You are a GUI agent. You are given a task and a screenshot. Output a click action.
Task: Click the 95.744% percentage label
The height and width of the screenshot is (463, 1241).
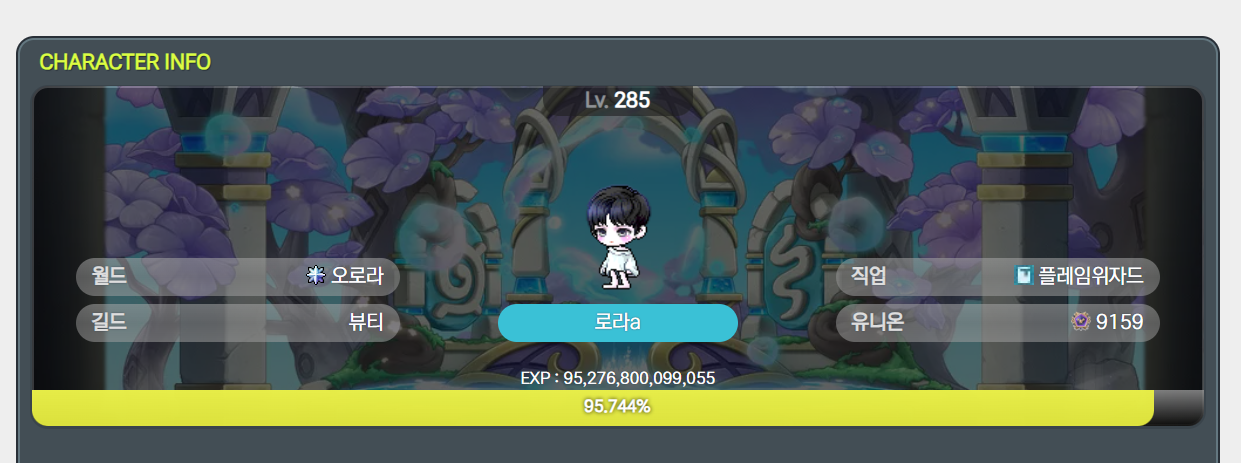(618, 407)
